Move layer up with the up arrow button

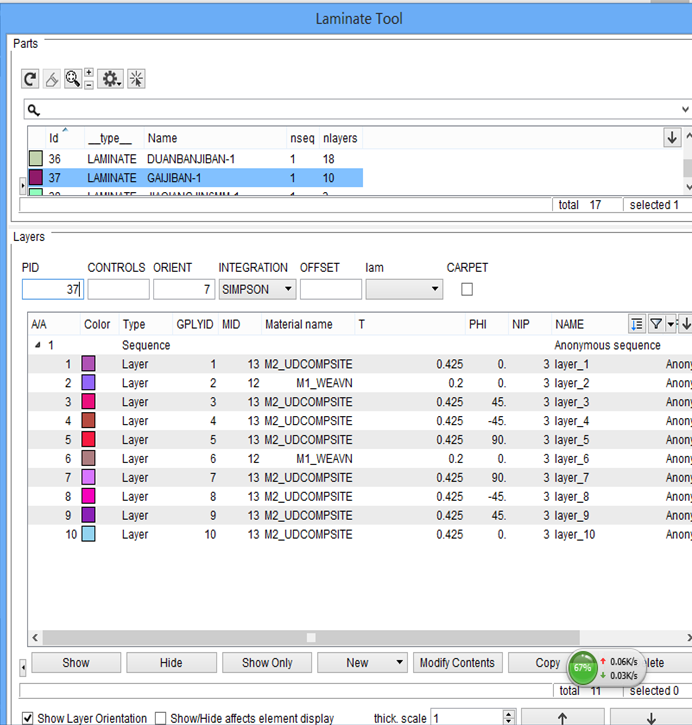pos(563,717)
